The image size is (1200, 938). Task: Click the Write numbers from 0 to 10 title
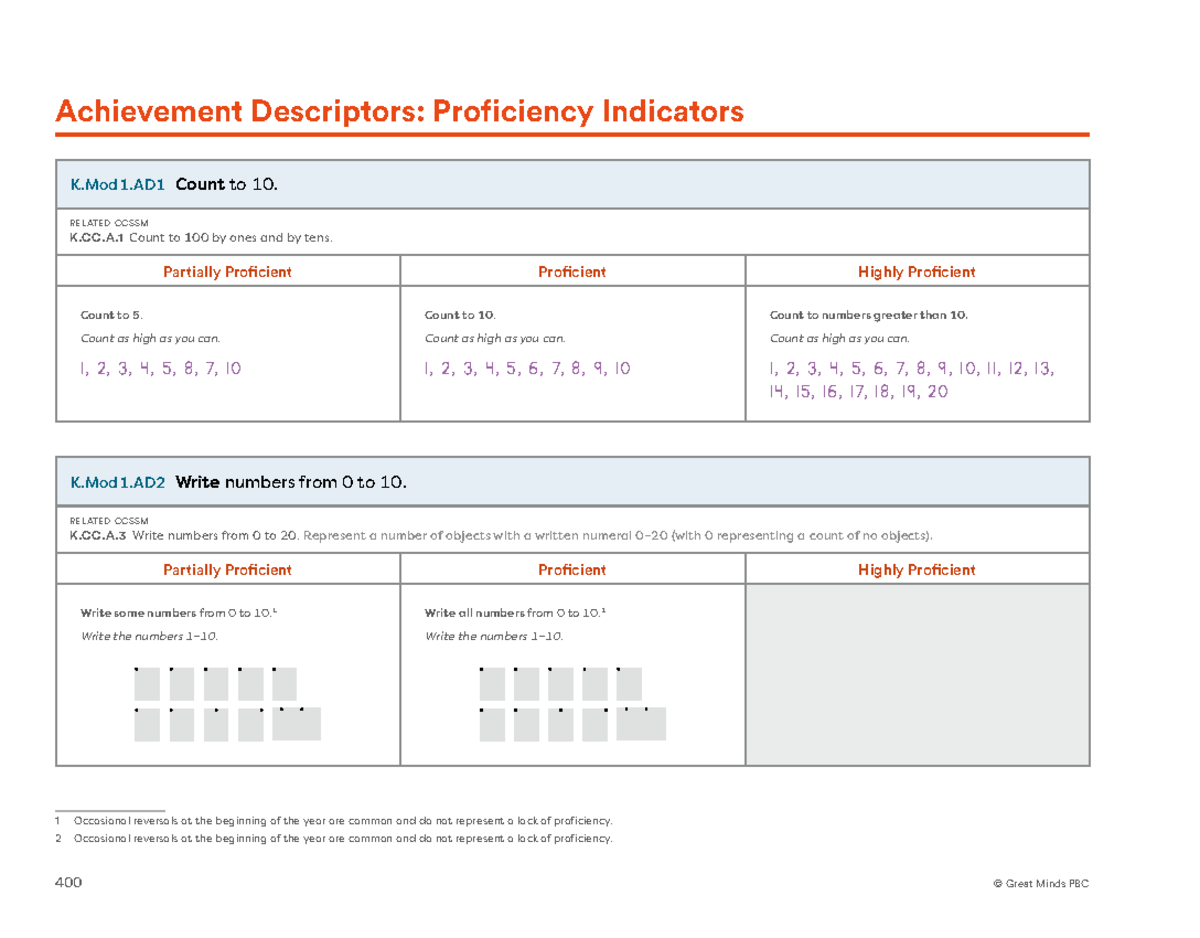pyautogui.click(x=290, y=482)
